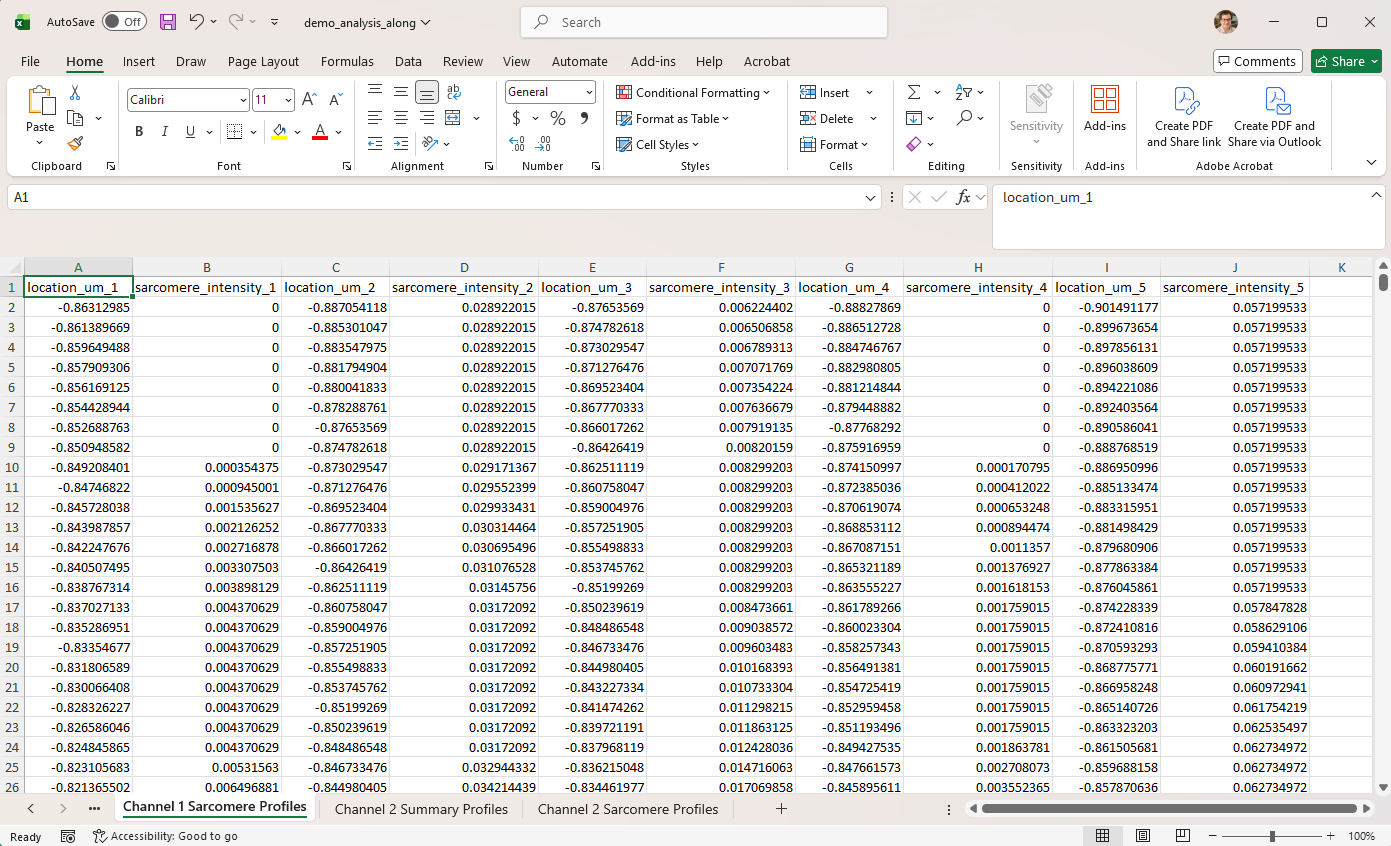Click the Search box
Screen dimensions: 1391x846
click(x=704, y=22)
